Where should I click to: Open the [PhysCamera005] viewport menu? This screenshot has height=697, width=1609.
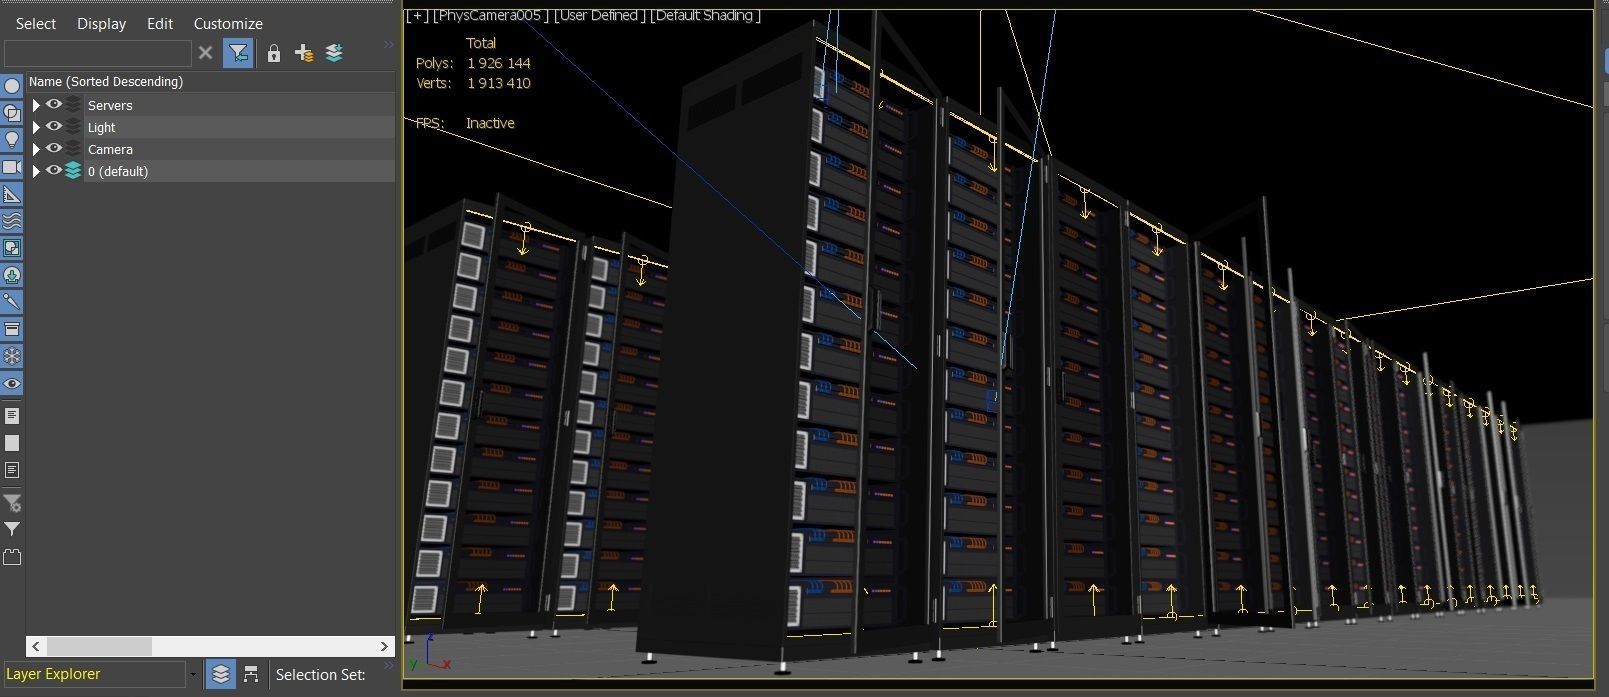(x=490, y=15)
